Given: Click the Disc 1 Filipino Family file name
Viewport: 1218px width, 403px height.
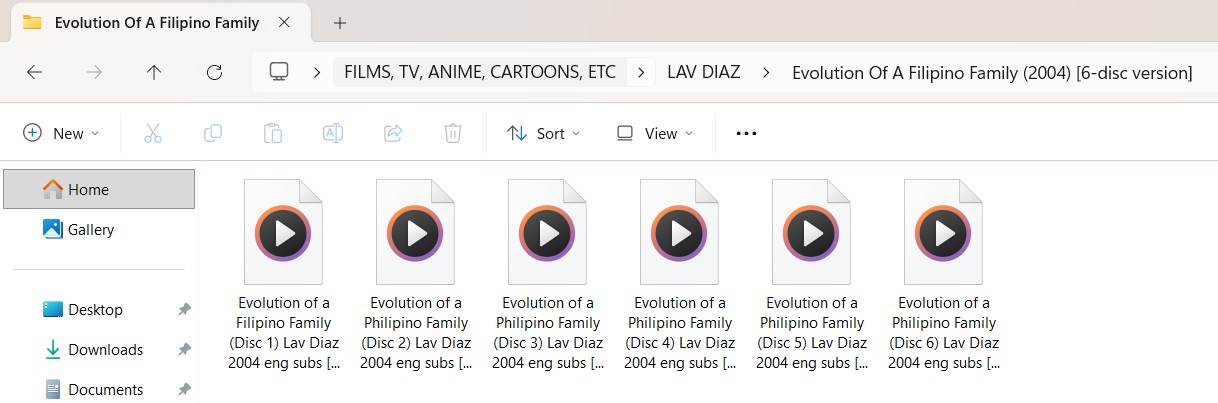Looking at the screenshot, I should click(284, 333).
